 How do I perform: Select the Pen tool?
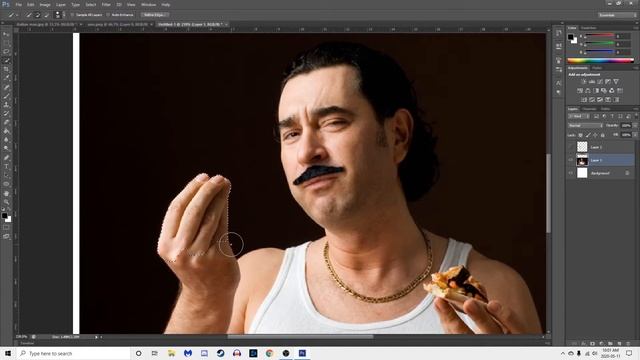coord(6,158)
